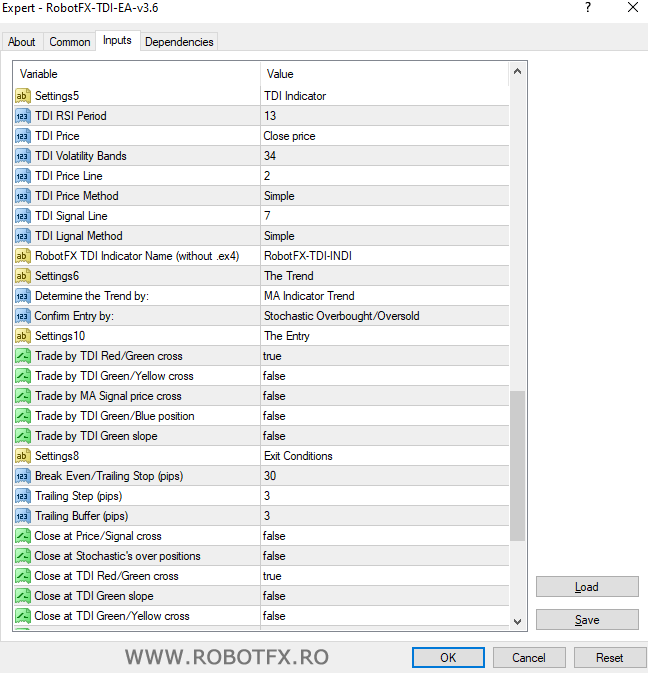Click the icon beside Trailing Step (pips)
This screenshot has width=648, height=673.
coord(23,497)
